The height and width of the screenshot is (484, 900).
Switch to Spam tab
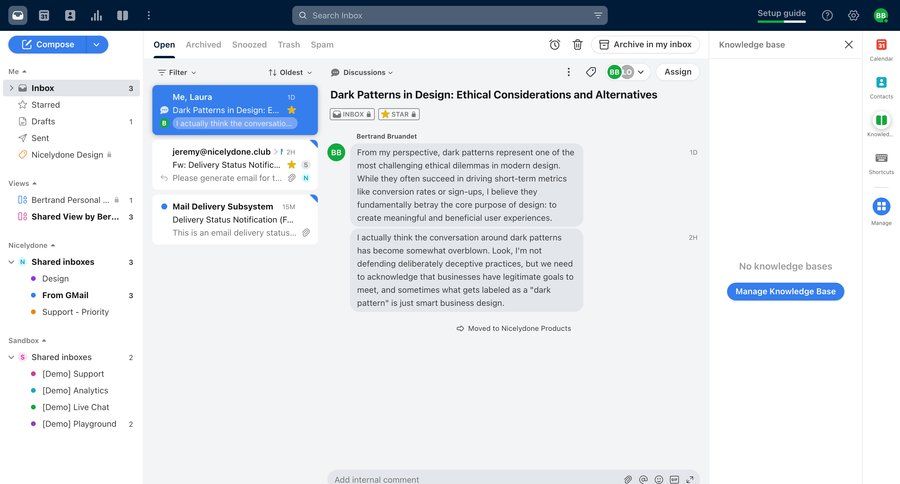tap(322, 44)
